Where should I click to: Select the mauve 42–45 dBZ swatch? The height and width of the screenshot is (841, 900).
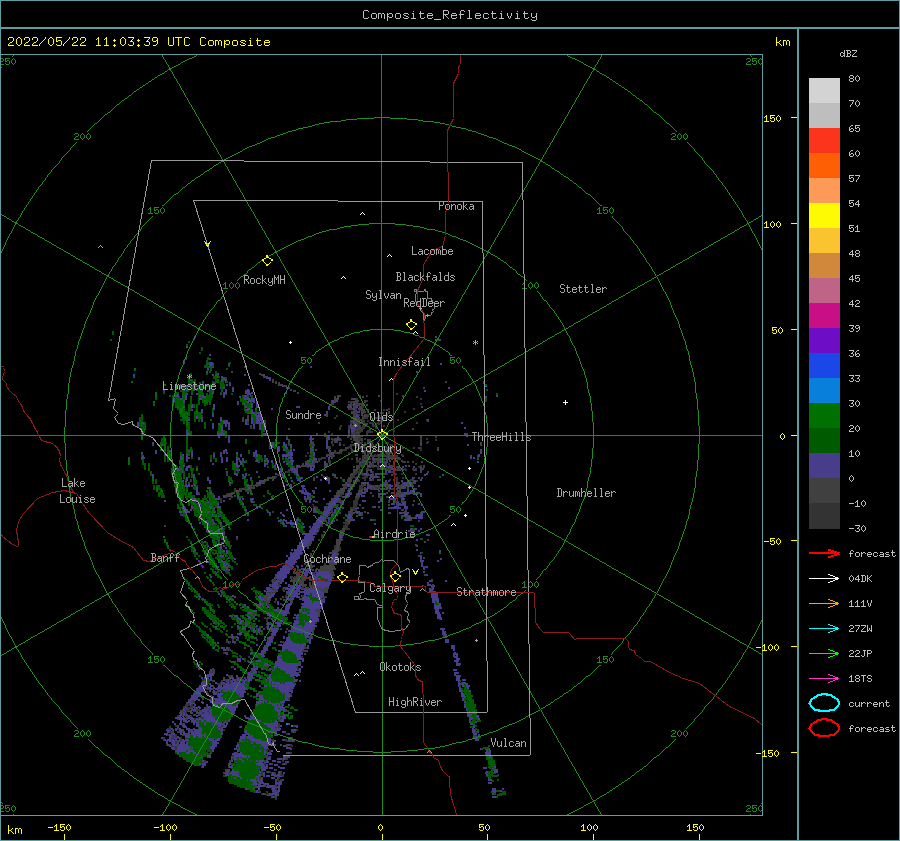tap(824, 291)
